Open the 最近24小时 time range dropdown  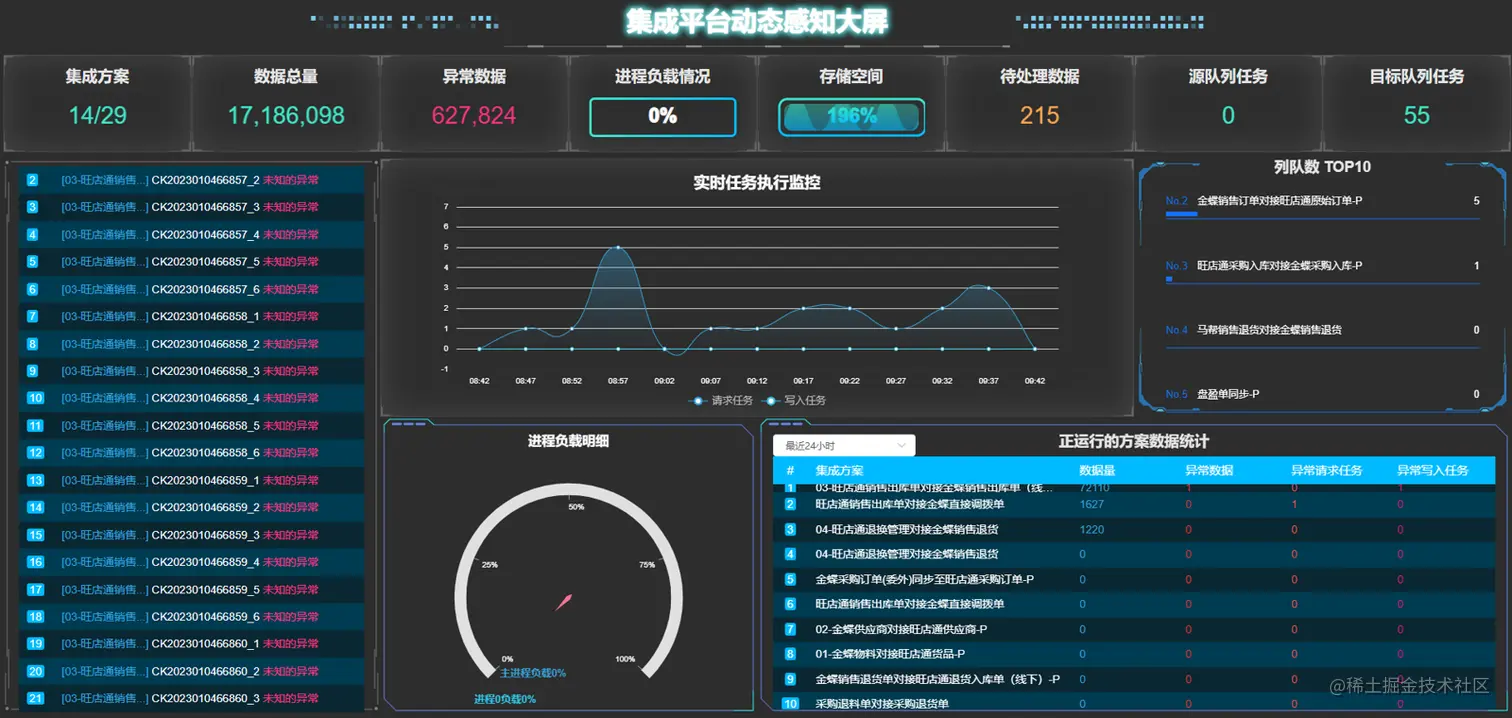click(x=843, y=444)
